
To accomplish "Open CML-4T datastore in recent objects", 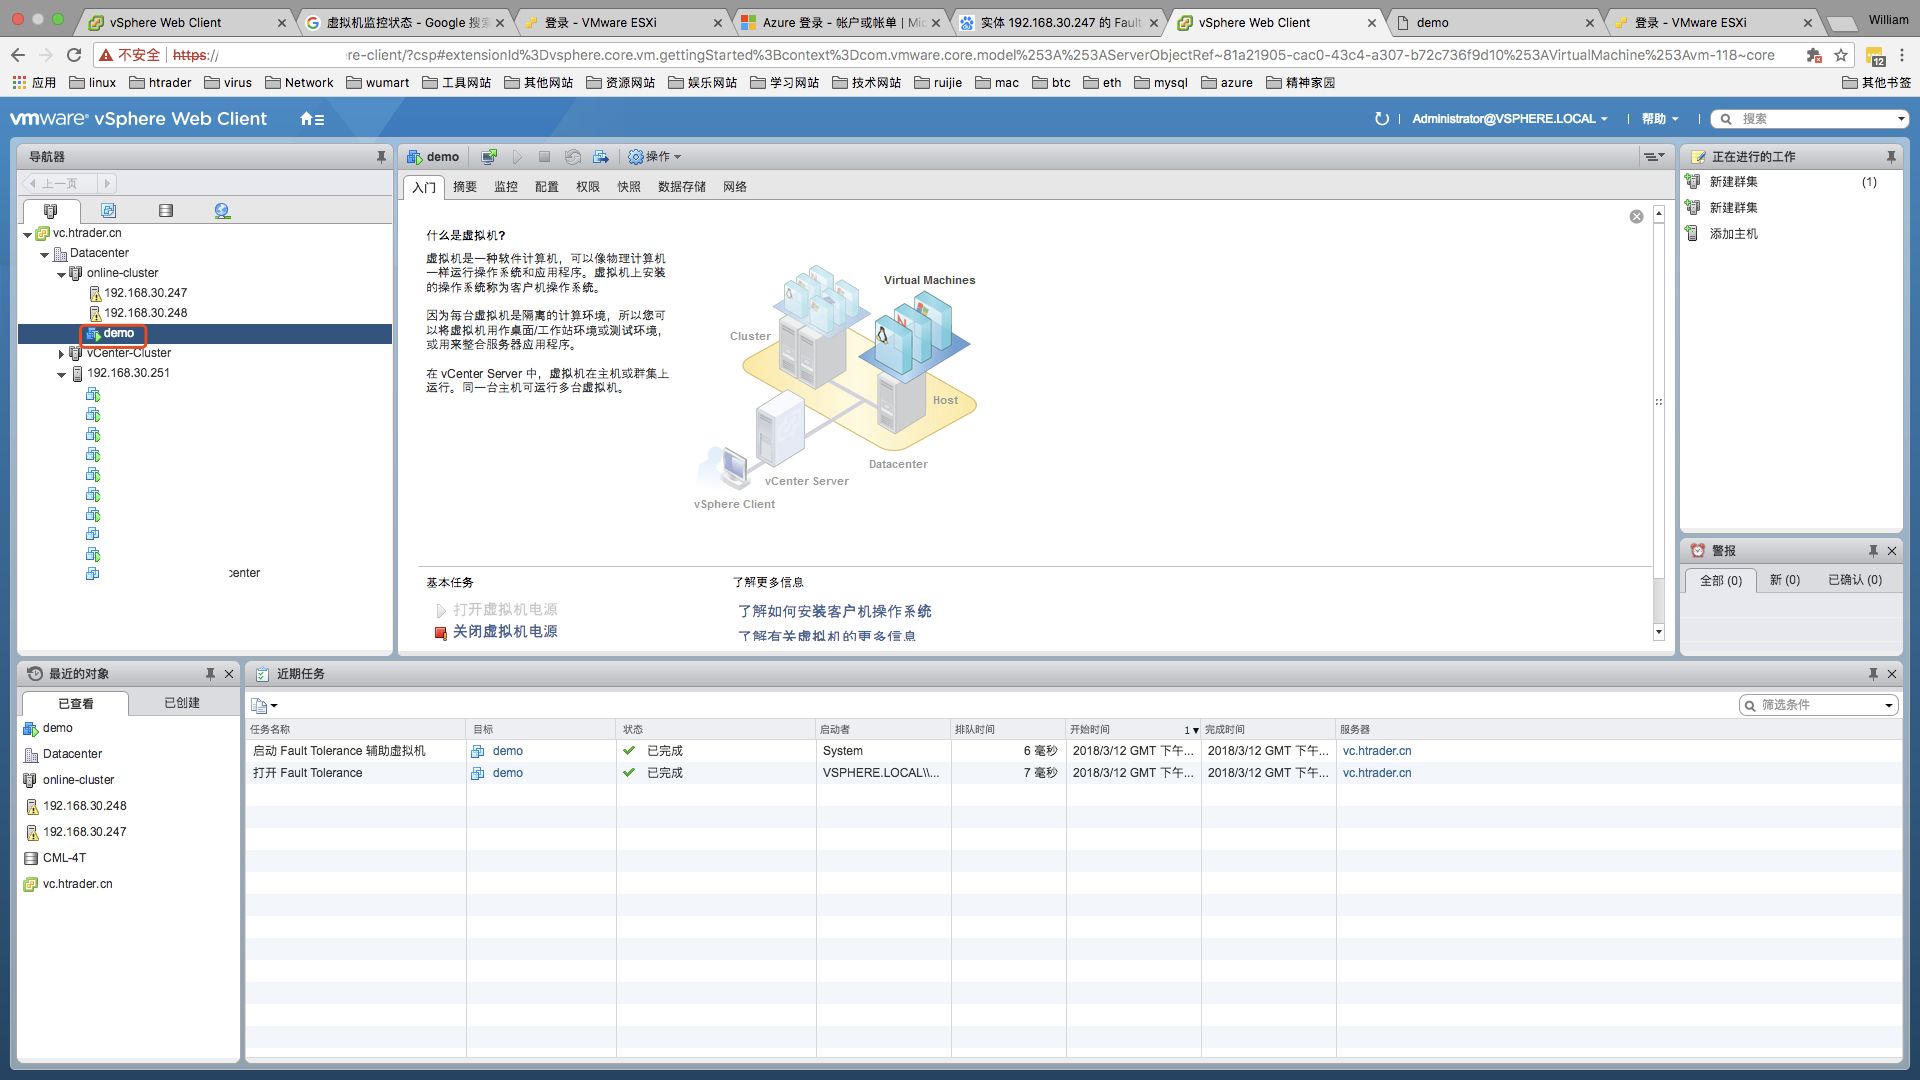I will click(64, 858).
